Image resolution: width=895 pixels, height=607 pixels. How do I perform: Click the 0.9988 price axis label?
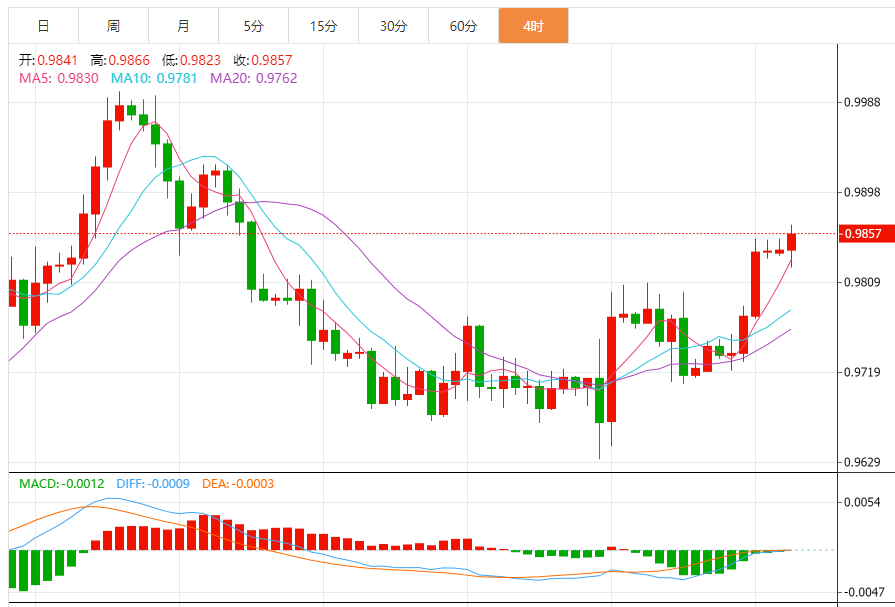(862, 102)
